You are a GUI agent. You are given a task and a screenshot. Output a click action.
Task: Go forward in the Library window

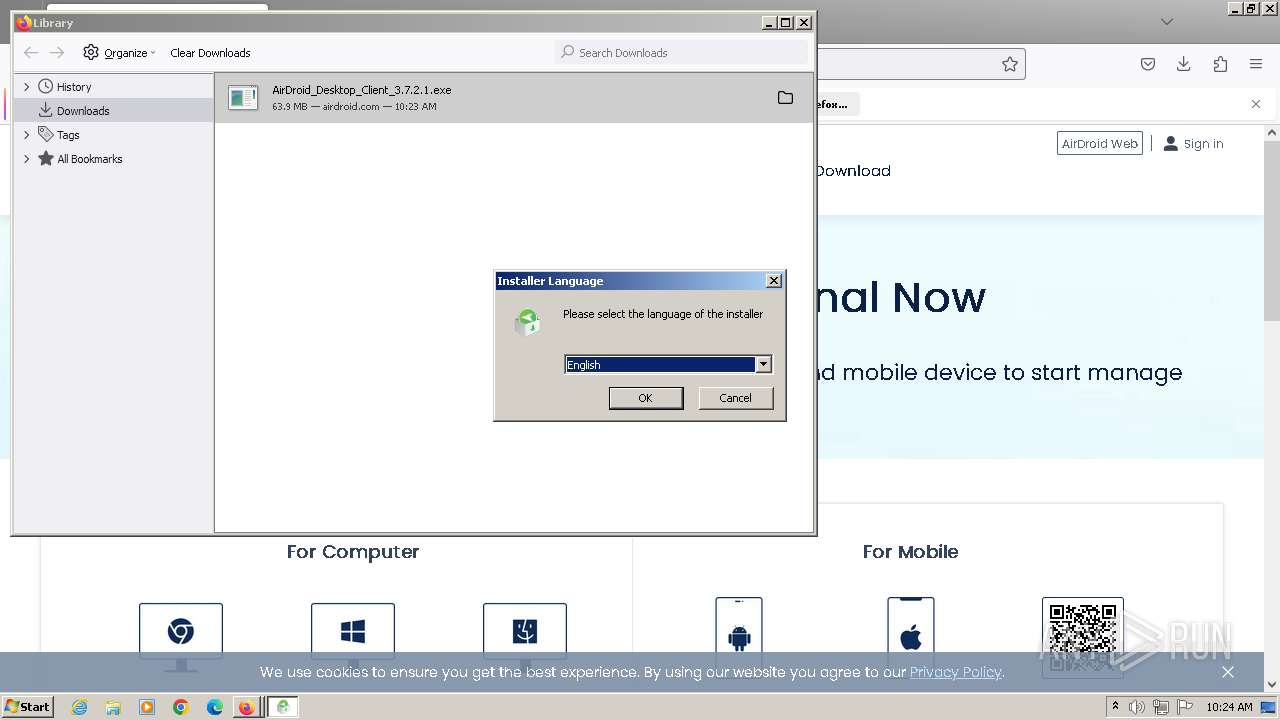[57, 53]
